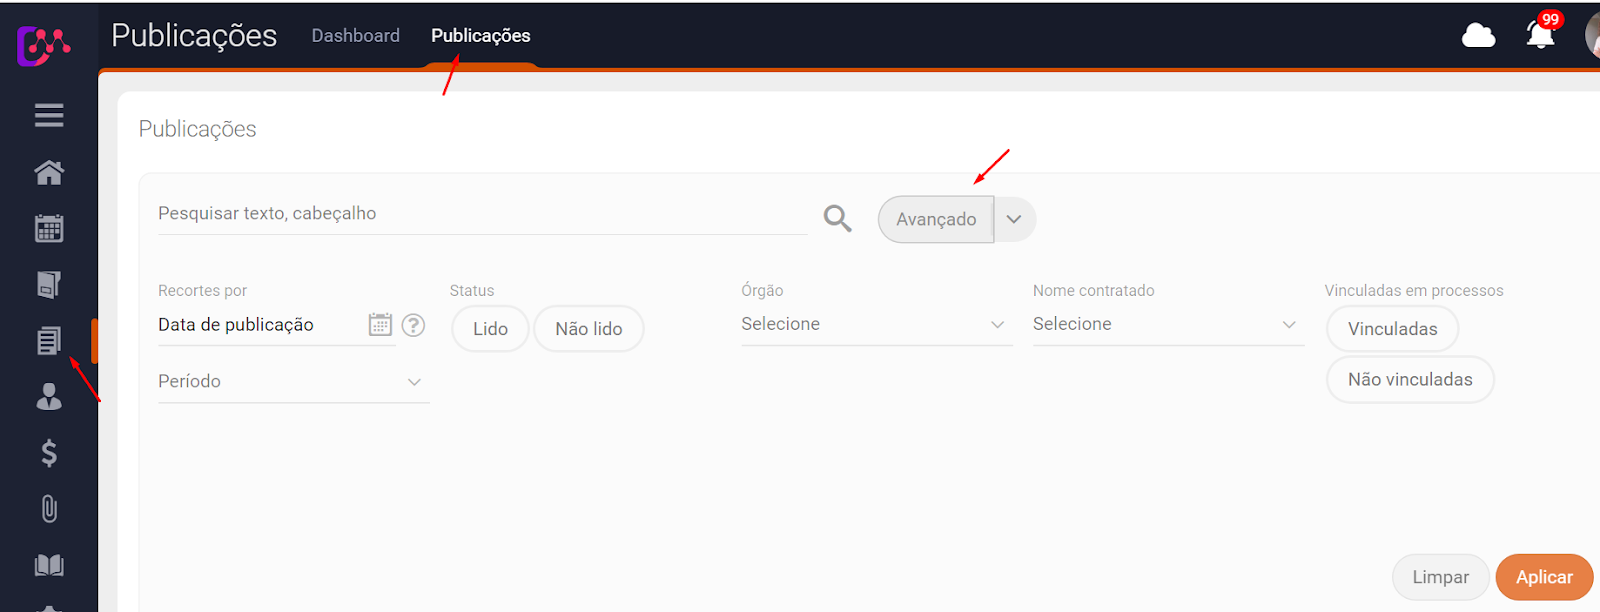Toggle the Vinculadas filter chip
Image resolution: width=1600 pixels, height=612 pixels.
(1392, 329)
